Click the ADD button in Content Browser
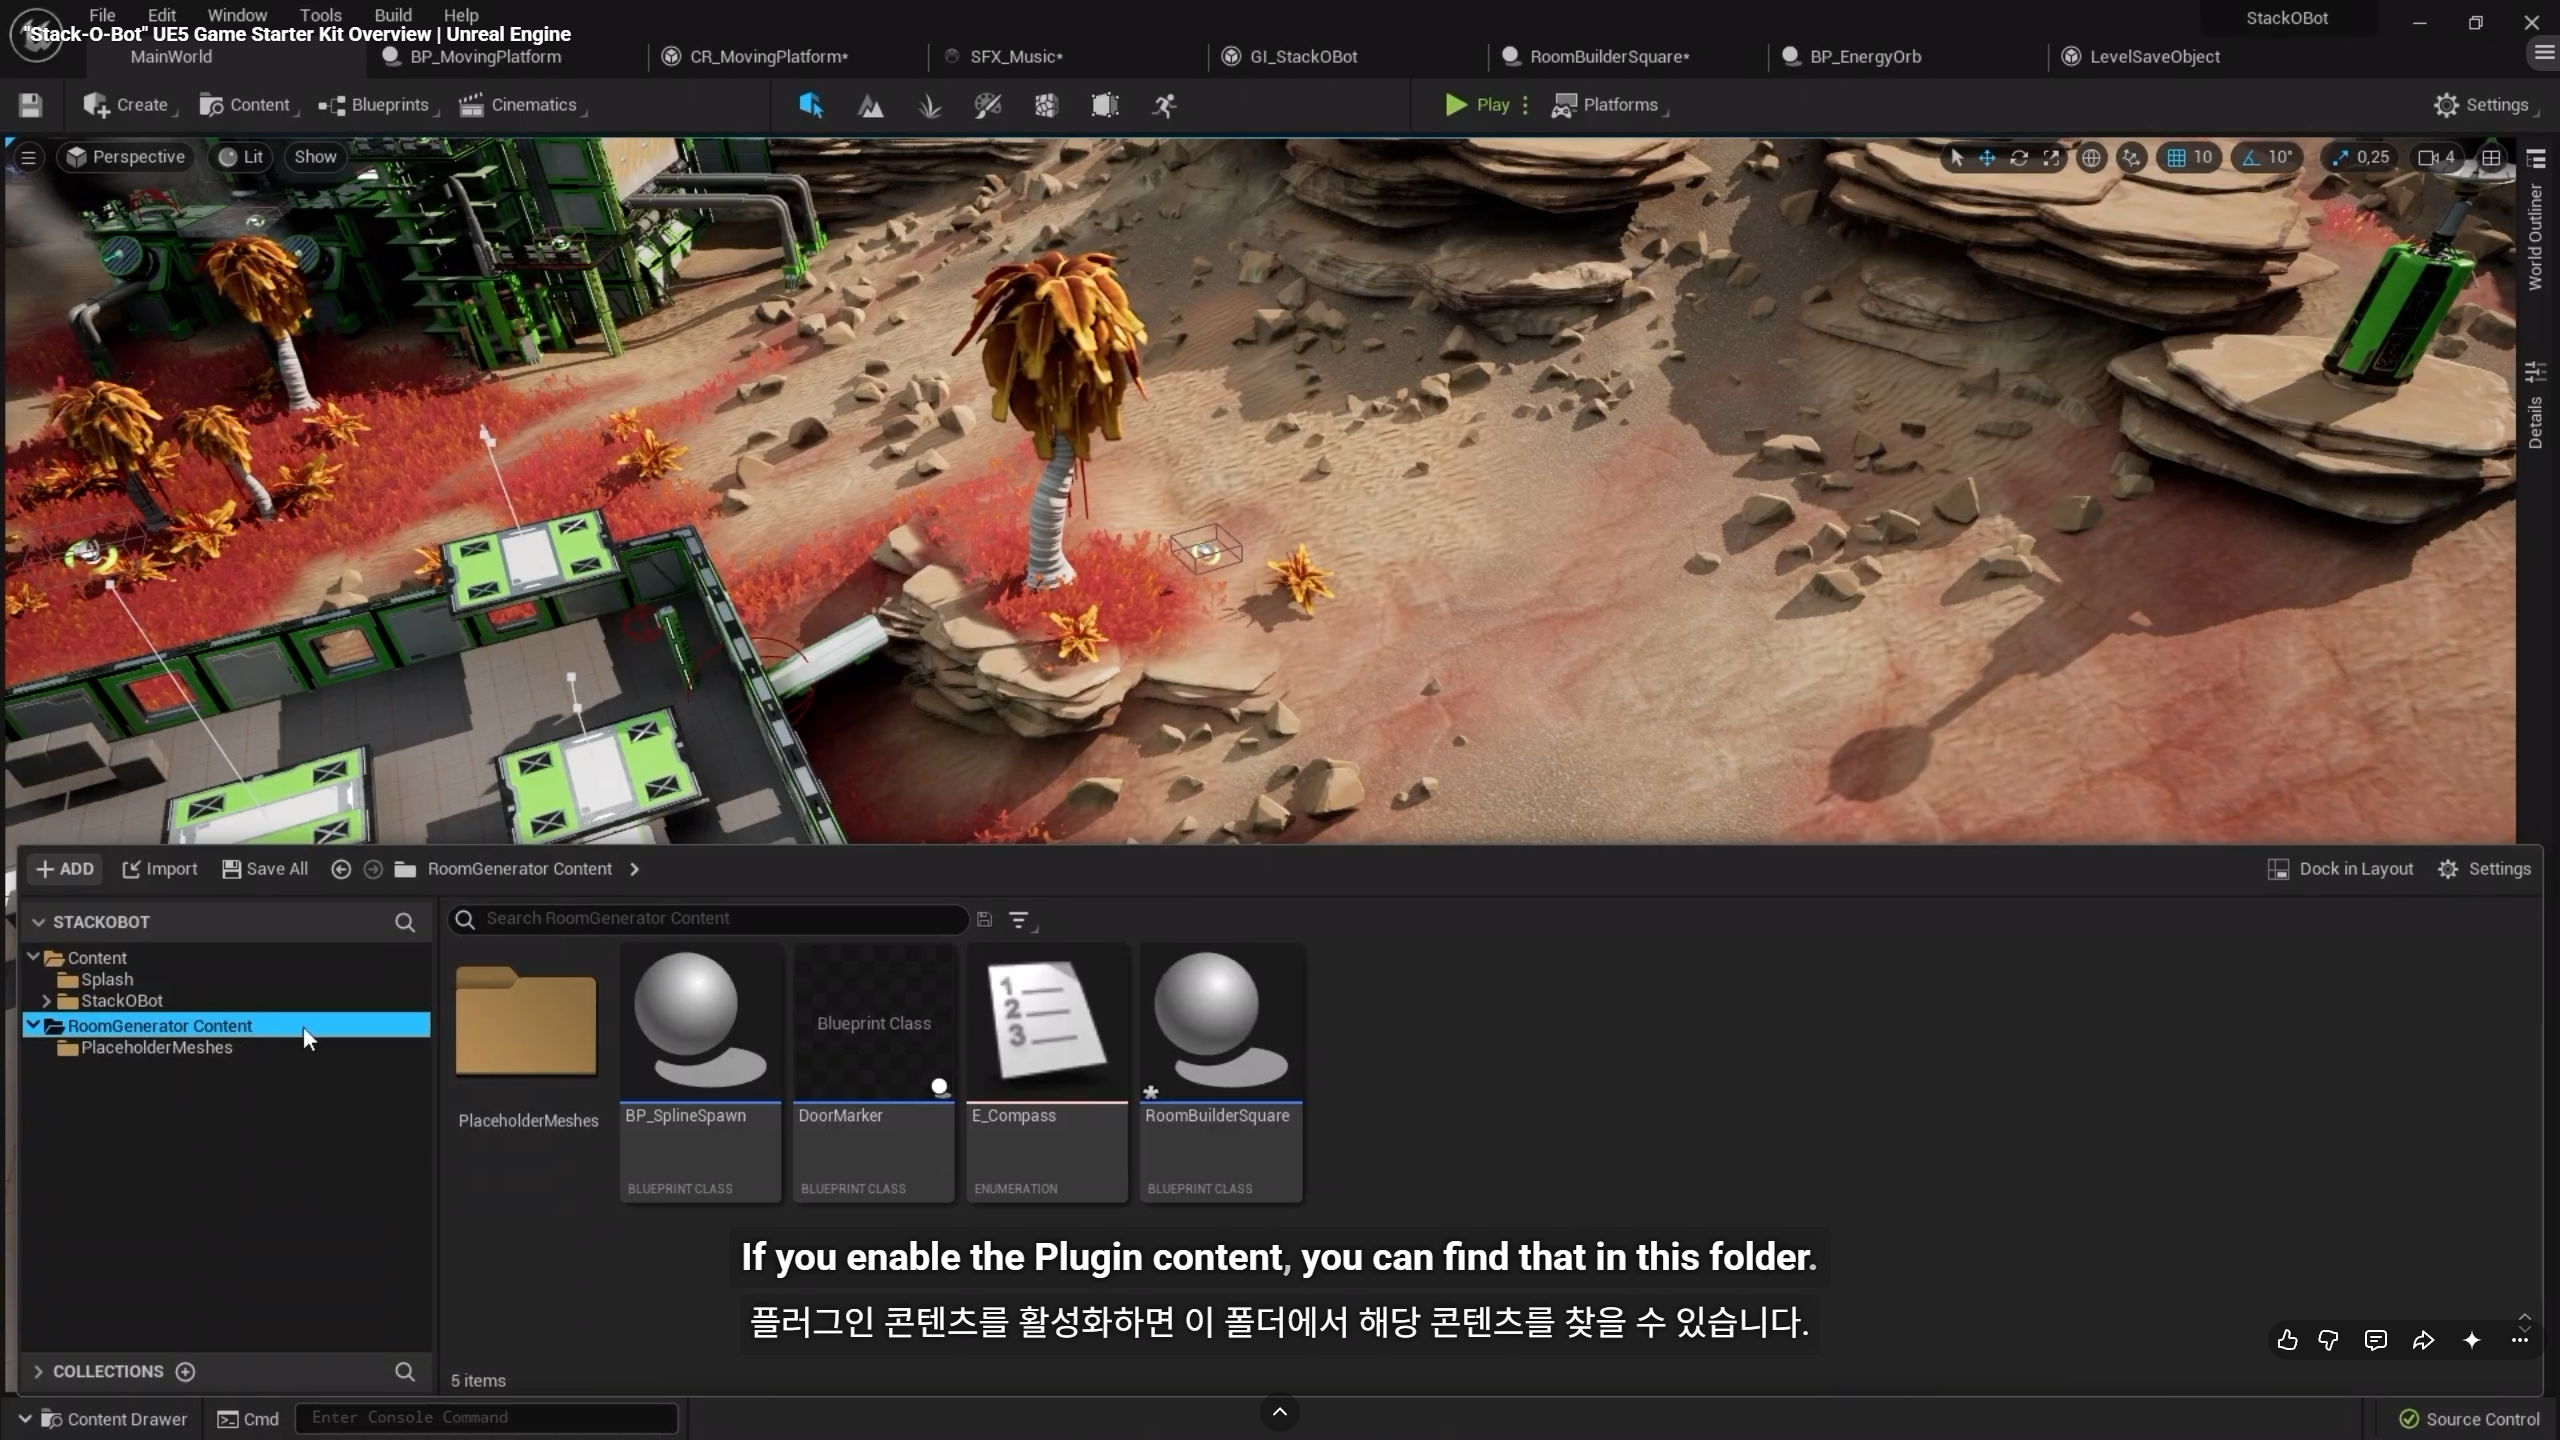 click(x=65, y=869)
